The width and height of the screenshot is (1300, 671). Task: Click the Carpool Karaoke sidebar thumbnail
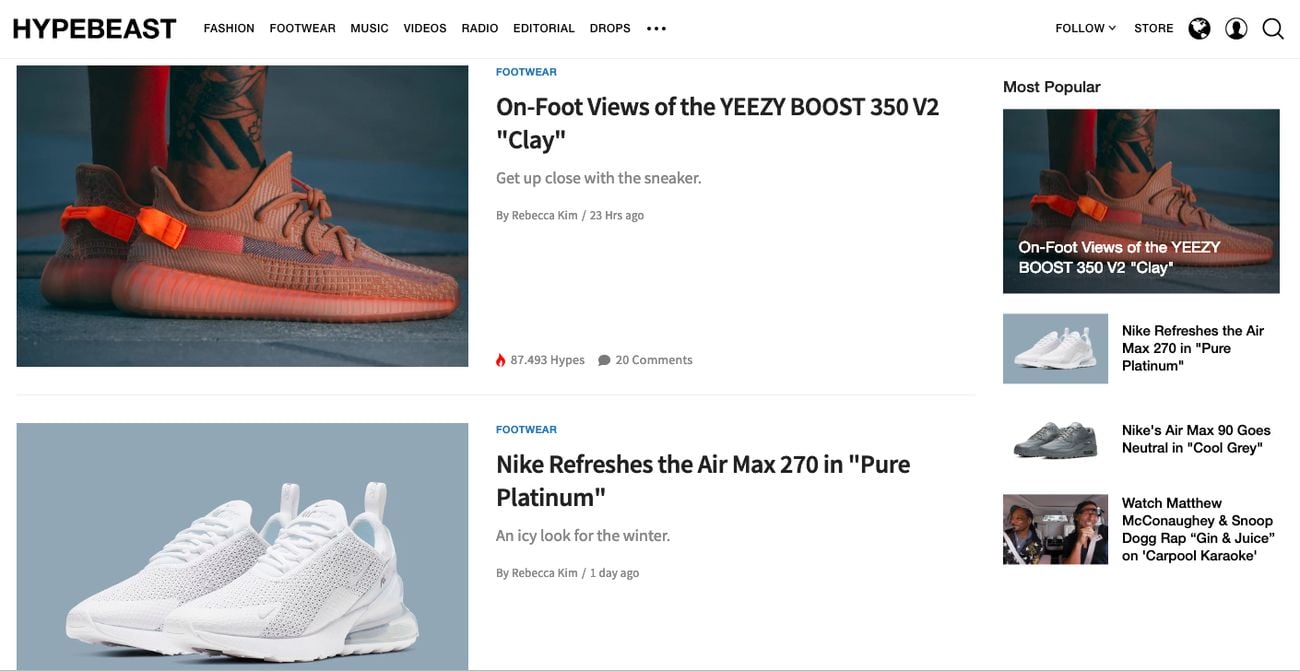coord(1055,528)
